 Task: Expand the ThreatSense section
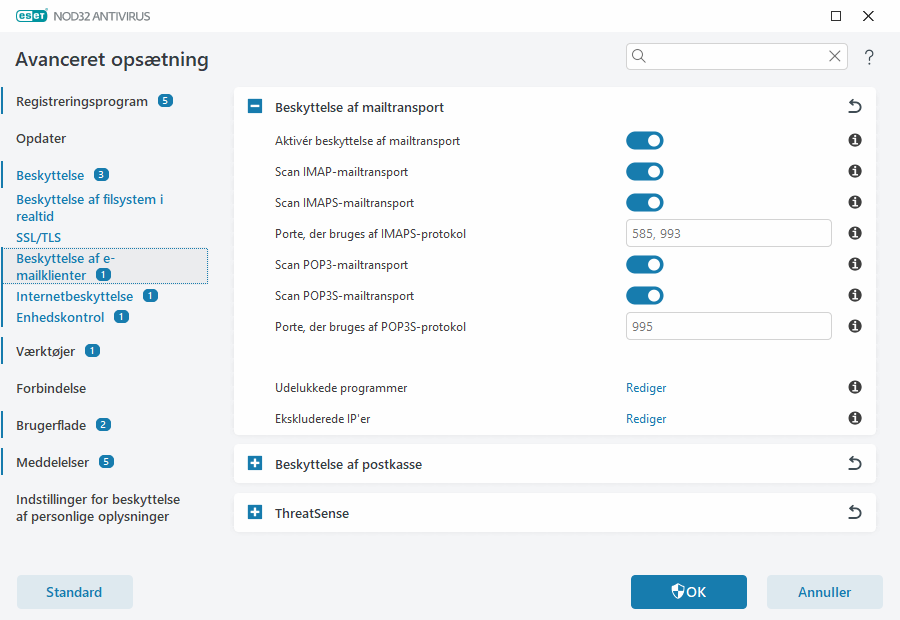pyautogui.click(x=255, y=513)
